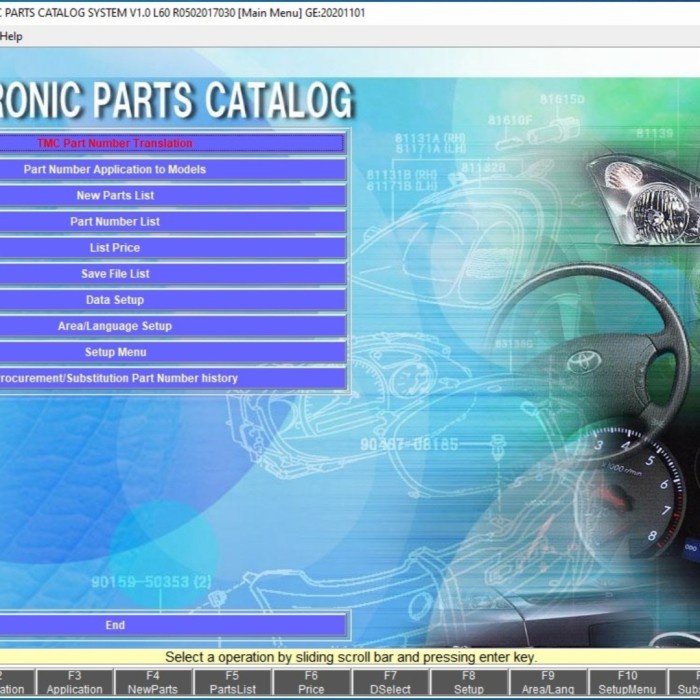Open the New Parts List
This screenshot has height=700, width=700.
(172, 196)
